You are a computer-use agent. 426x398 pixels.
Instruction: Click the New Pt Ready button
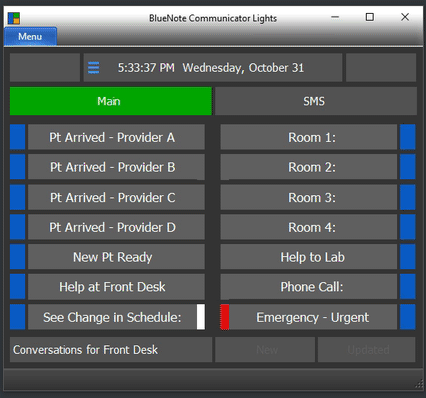click(116, 257)
